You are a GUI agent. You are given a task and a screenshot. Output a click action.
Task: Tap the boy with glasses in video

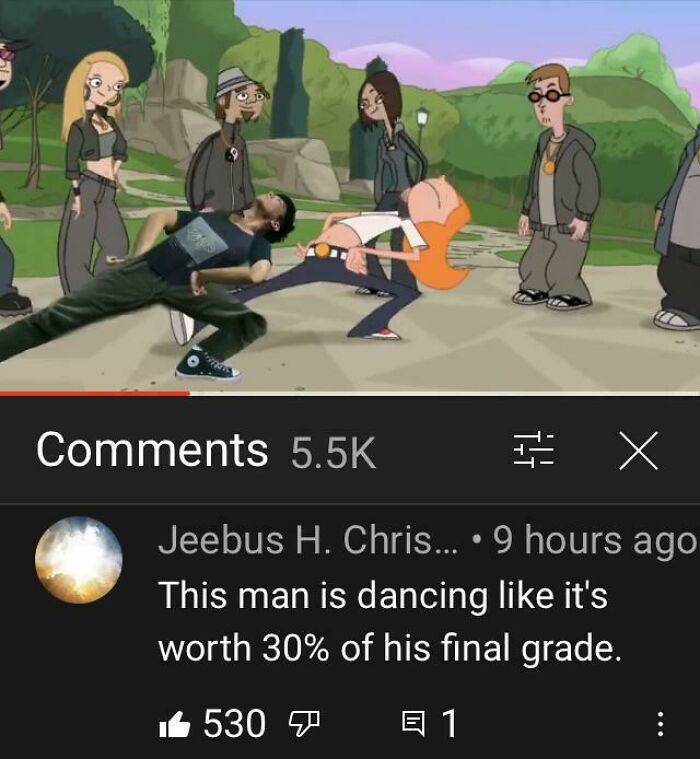(x=557, y=186)
